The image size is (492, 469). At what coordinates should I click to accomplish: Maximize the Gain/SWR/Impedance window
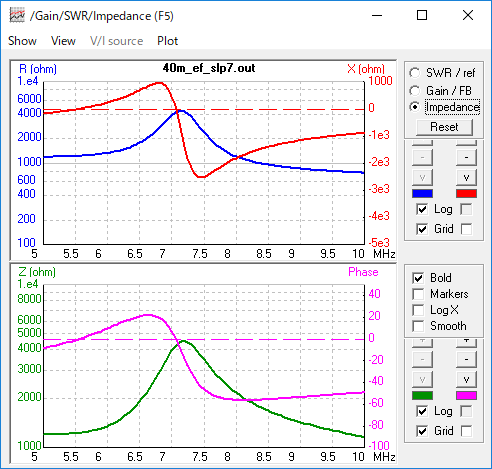coord(422,15)
